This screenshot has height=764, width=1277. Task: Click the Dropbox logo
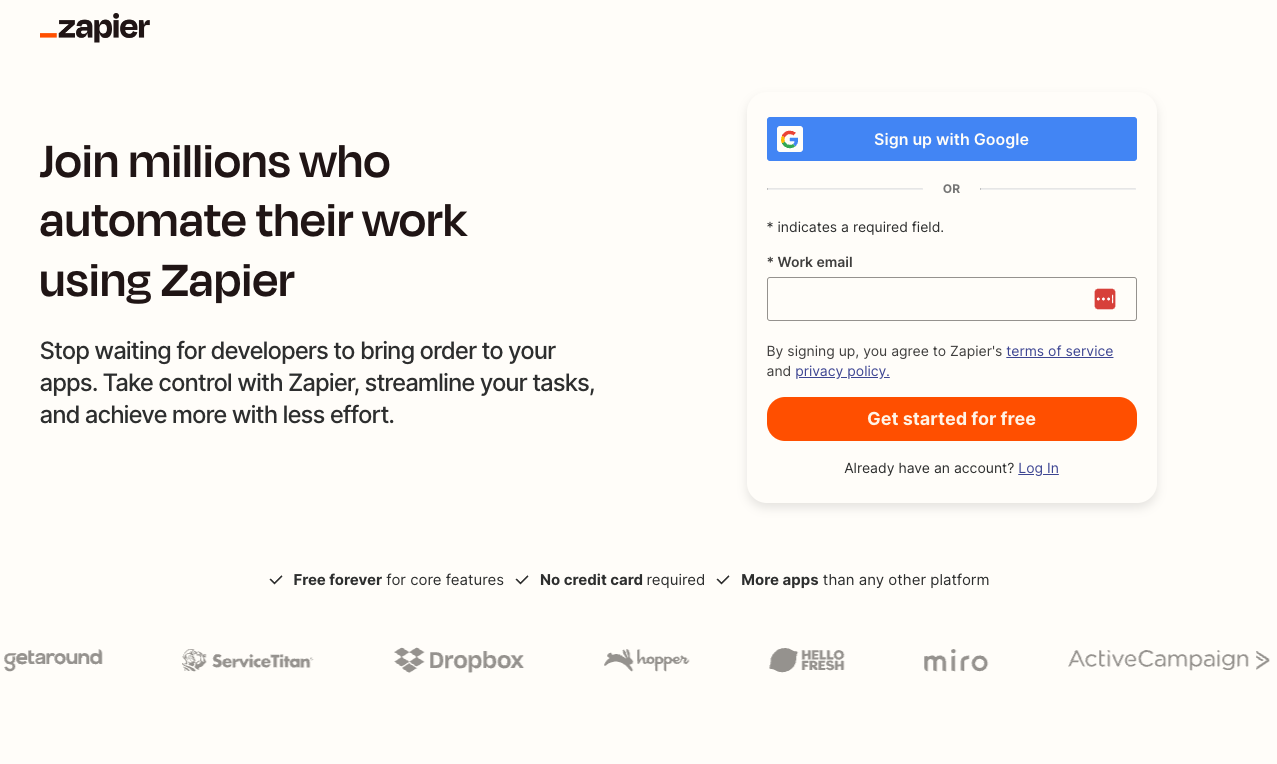(x=458, y=660)
